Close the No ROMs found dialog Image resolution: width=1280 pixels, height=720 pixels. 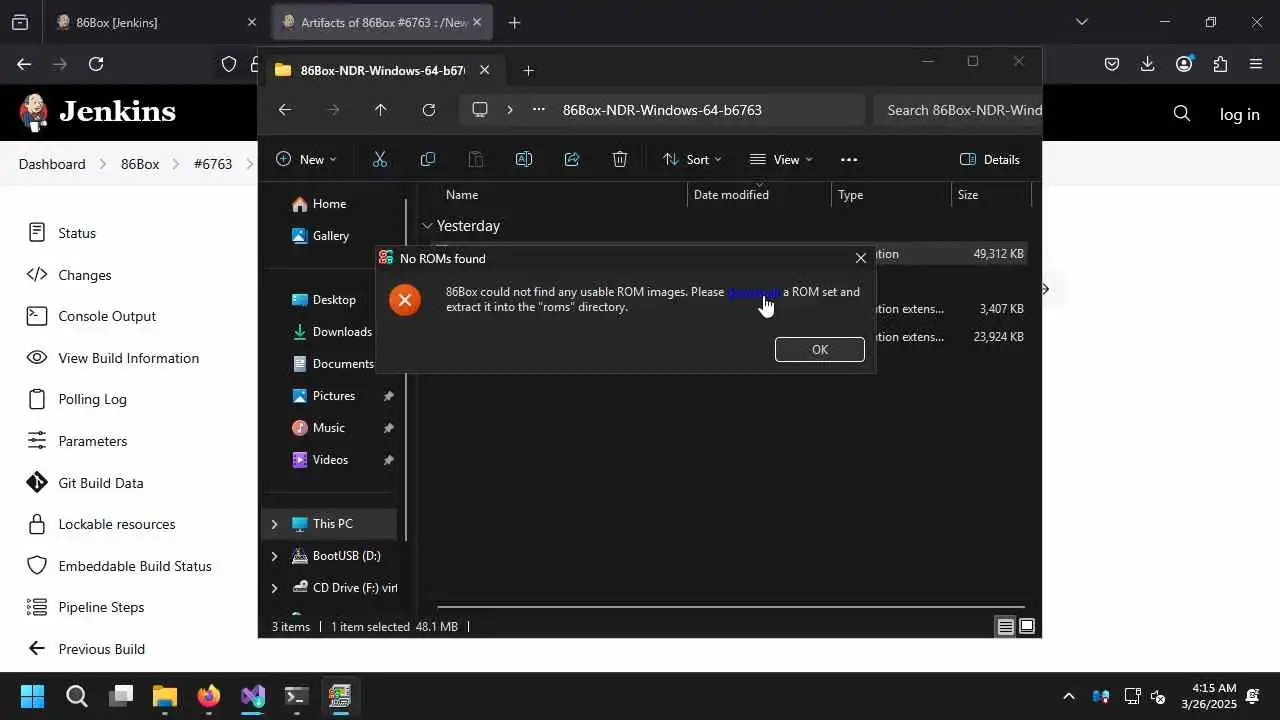point(860,258)
